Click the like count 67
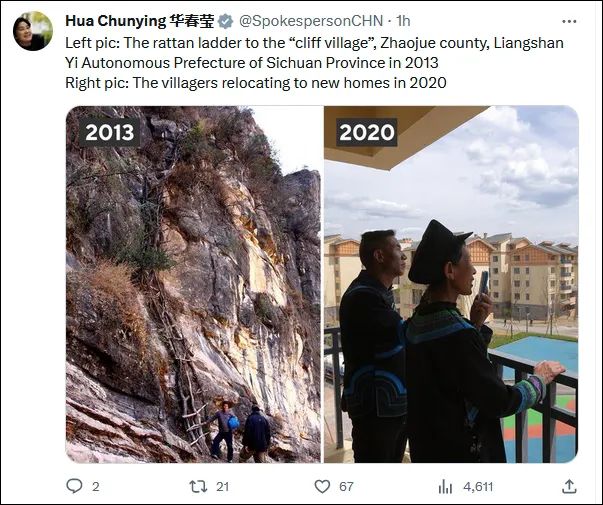This screenshot has width=603, height=505. tap(348, 487)
